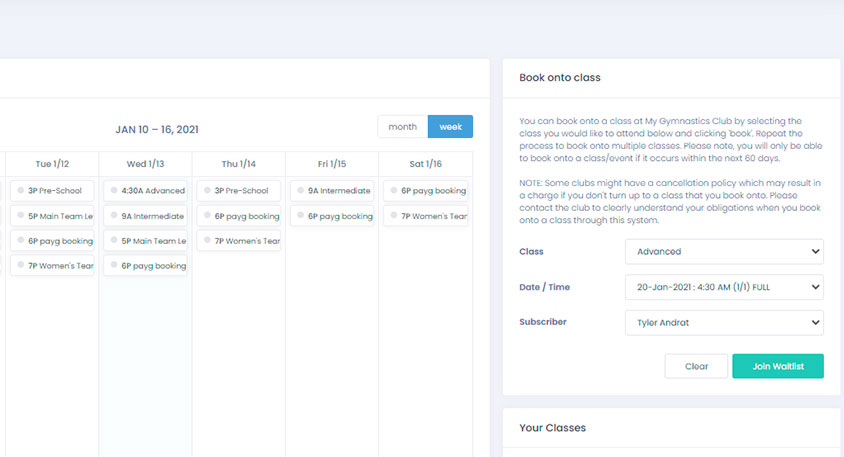The height and width of the screenshot is (457, 844).
Task: Click status dot on Saturday 6P payg booking
Action: coord(394,190)
